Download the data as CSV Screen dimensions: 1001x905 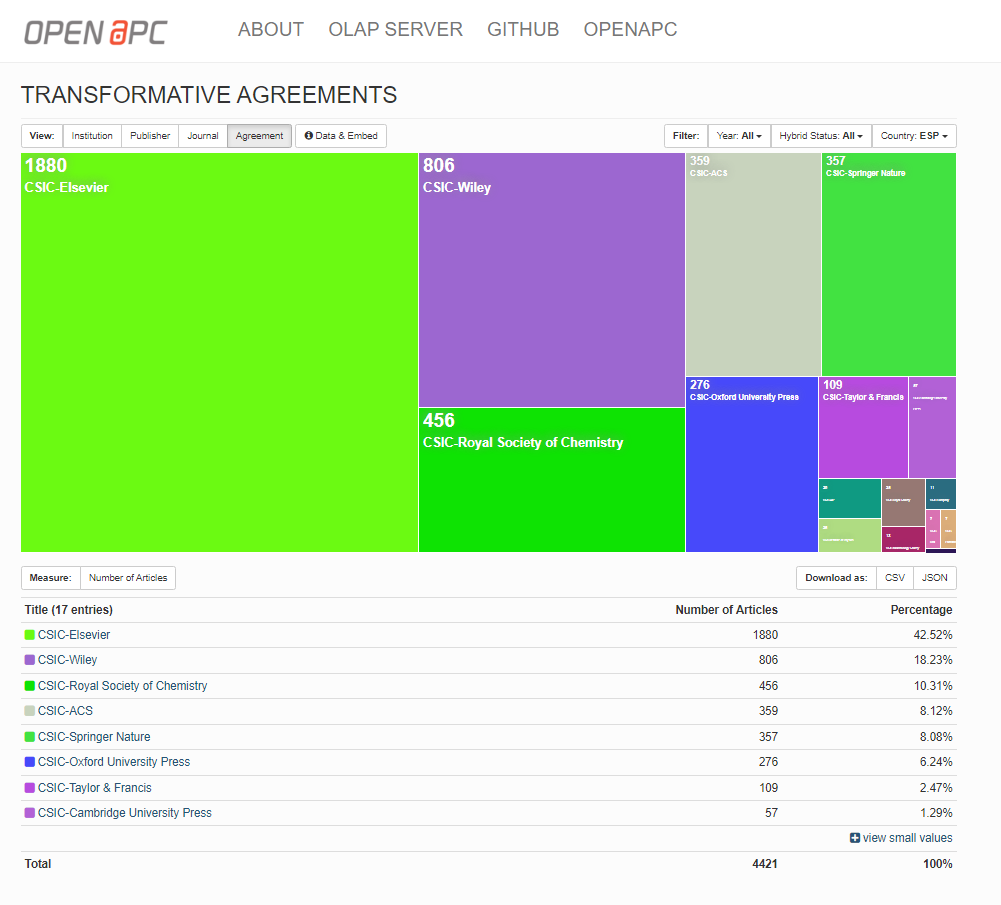coord(894,577)
